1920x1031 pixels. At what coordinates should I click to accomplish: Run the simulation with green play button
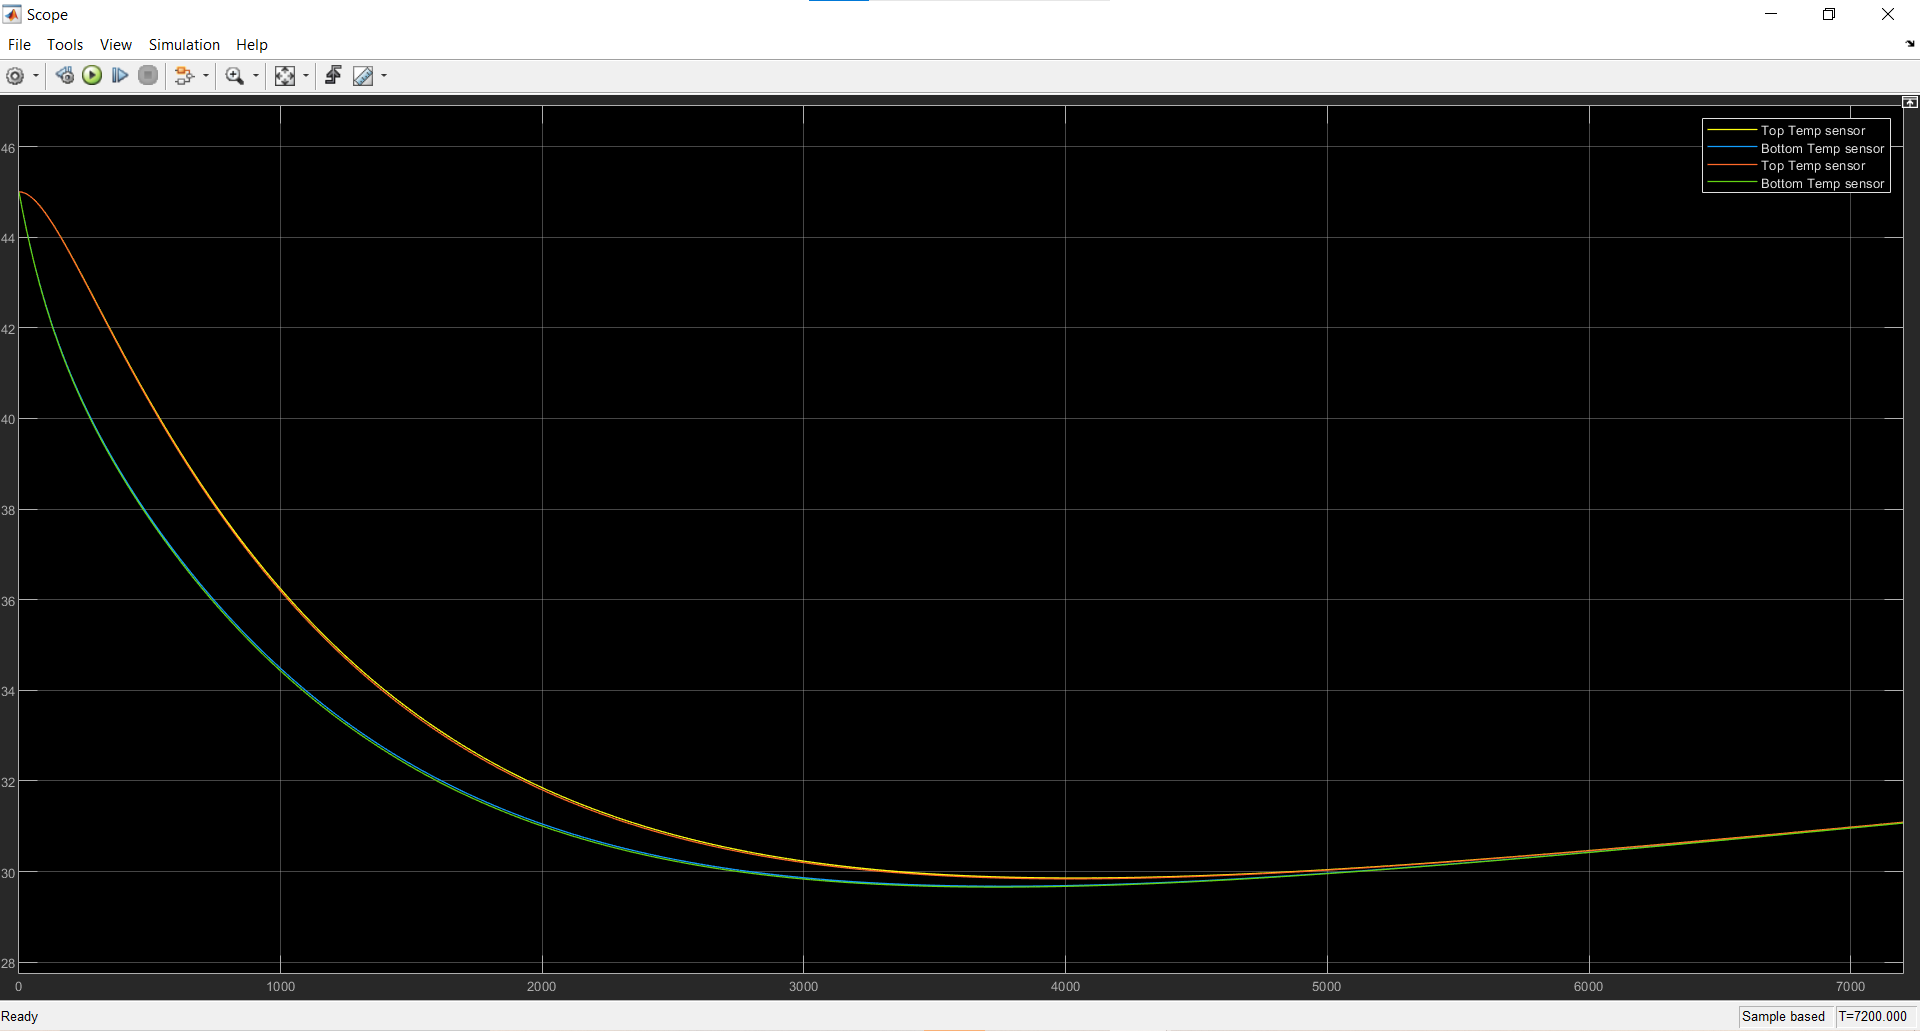click(x=92, y=76)
